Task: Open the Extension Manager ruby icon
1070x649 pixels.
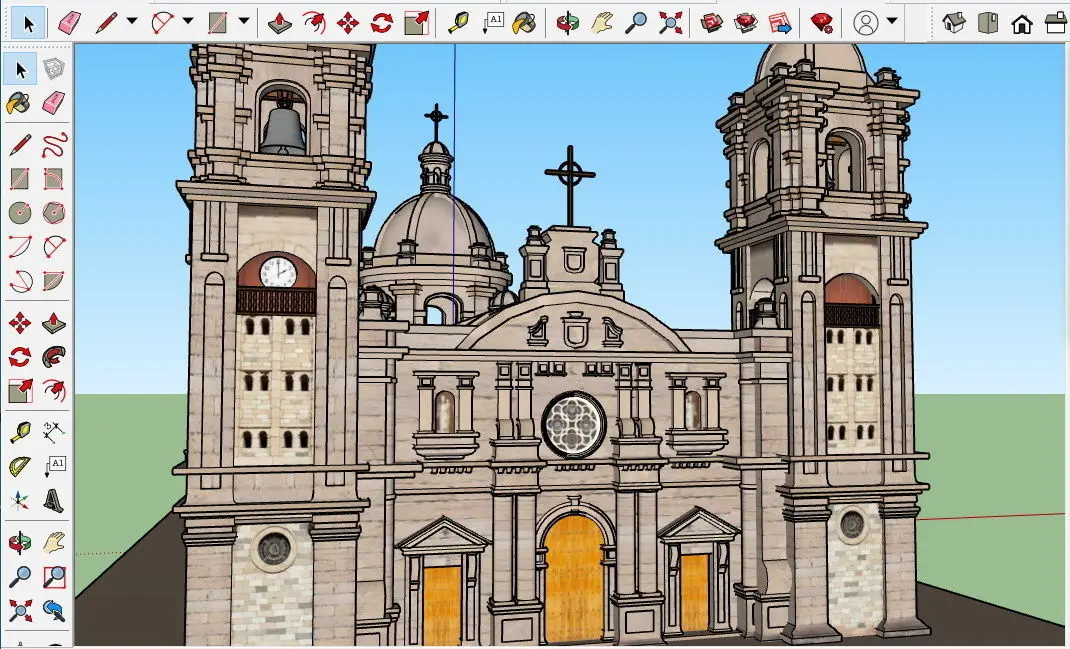Action: point(822,23)
